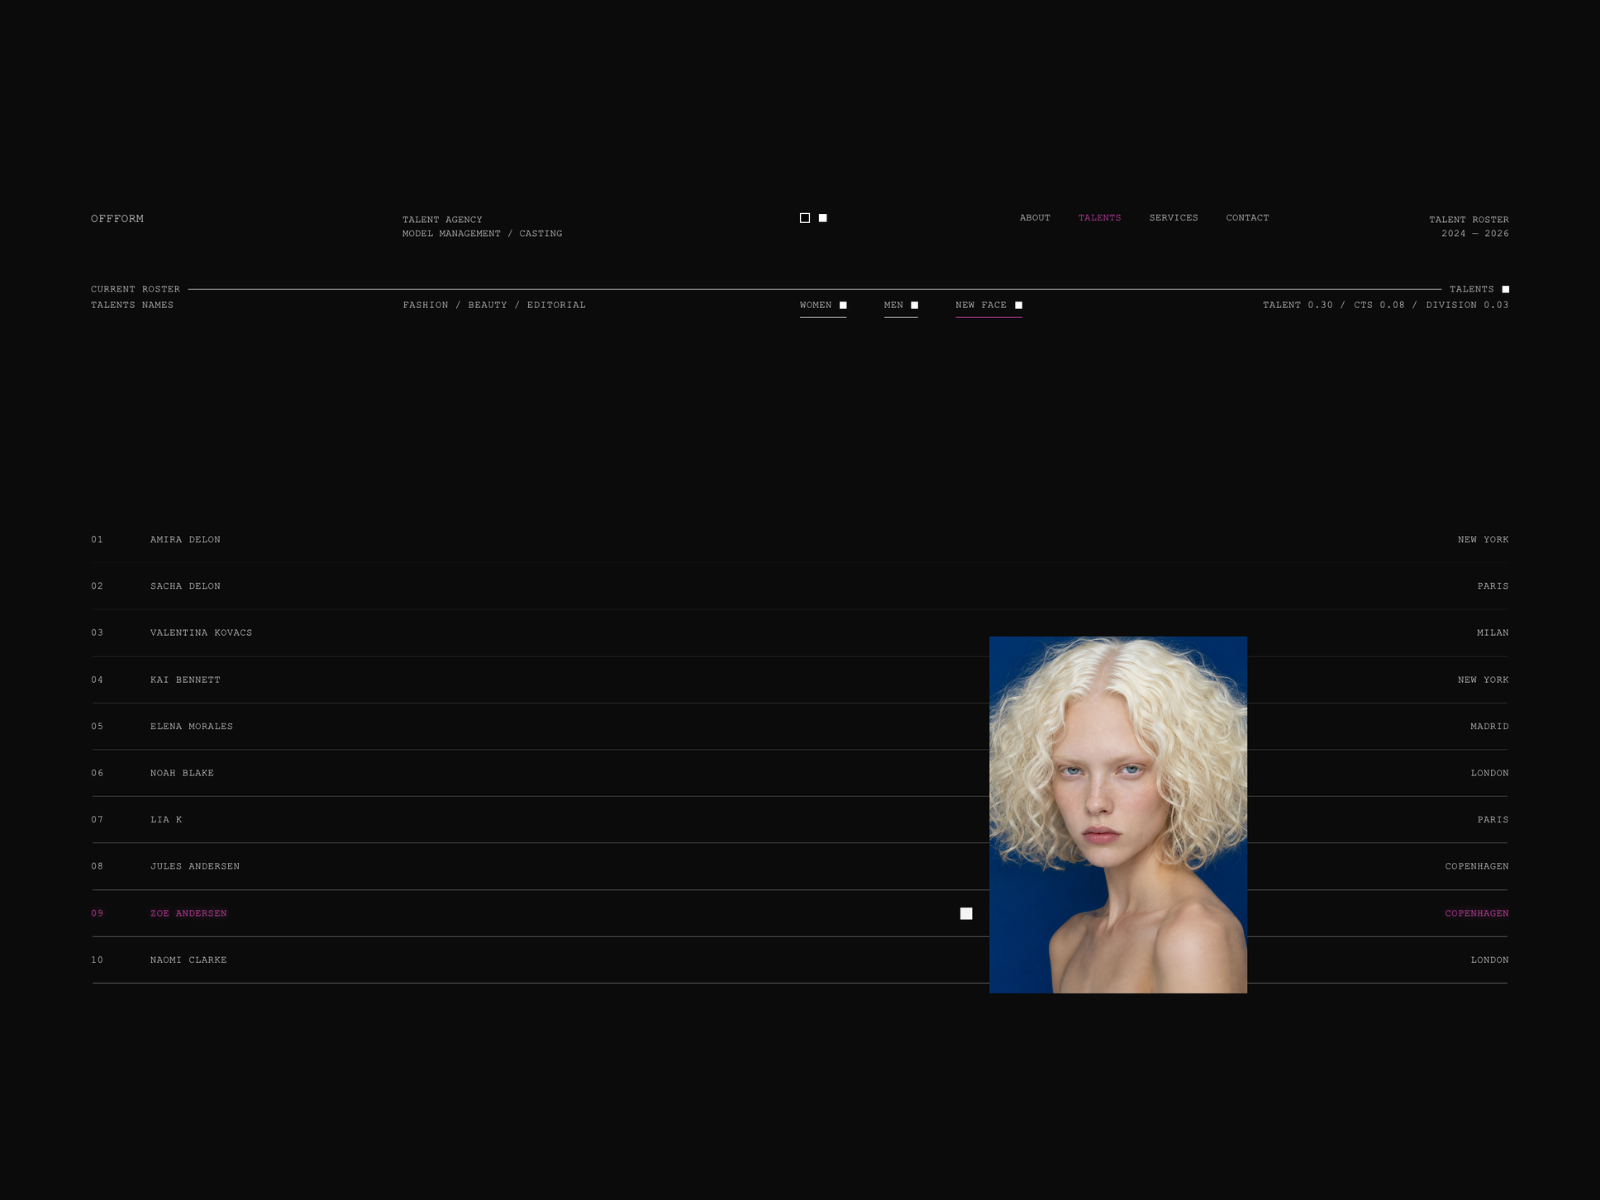Open the CONTACT nav item
The image size is (1600, 1200).
pyautogui.click(x=1247, y=218)
